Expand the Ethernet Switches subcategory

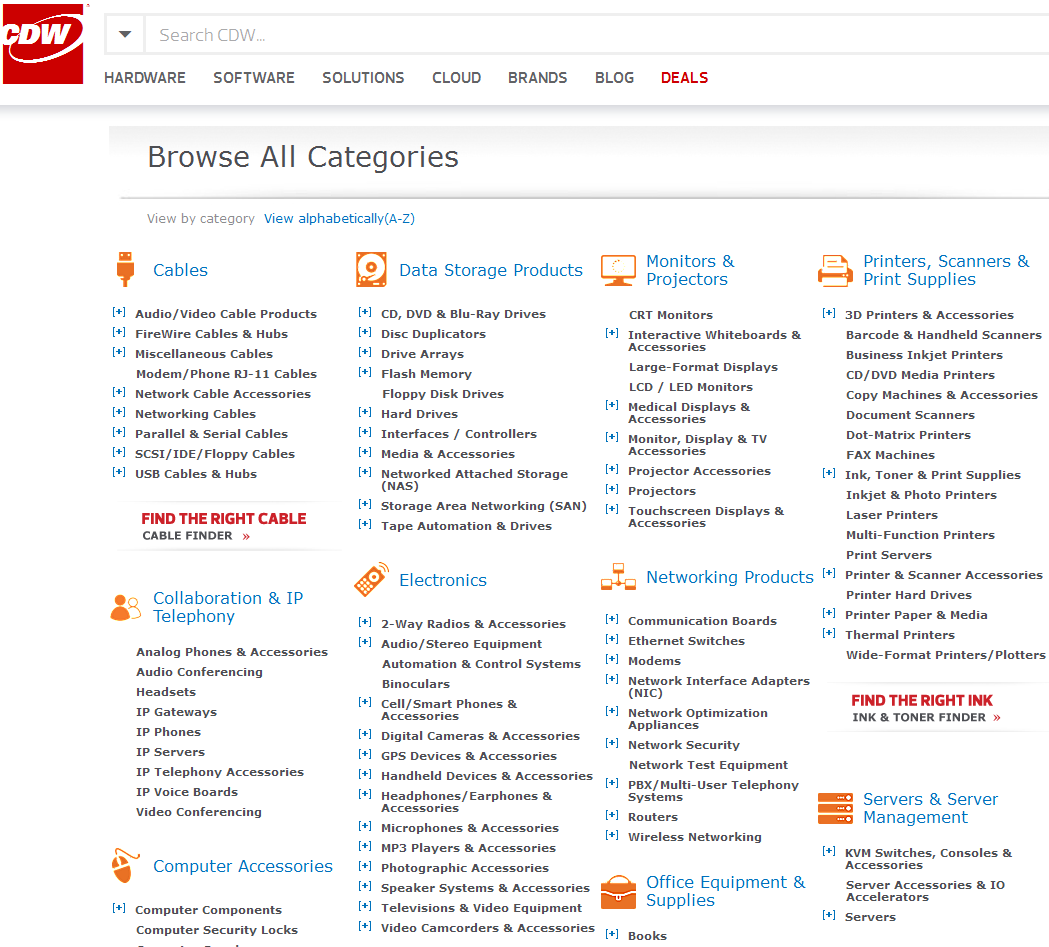pos(612,640)
